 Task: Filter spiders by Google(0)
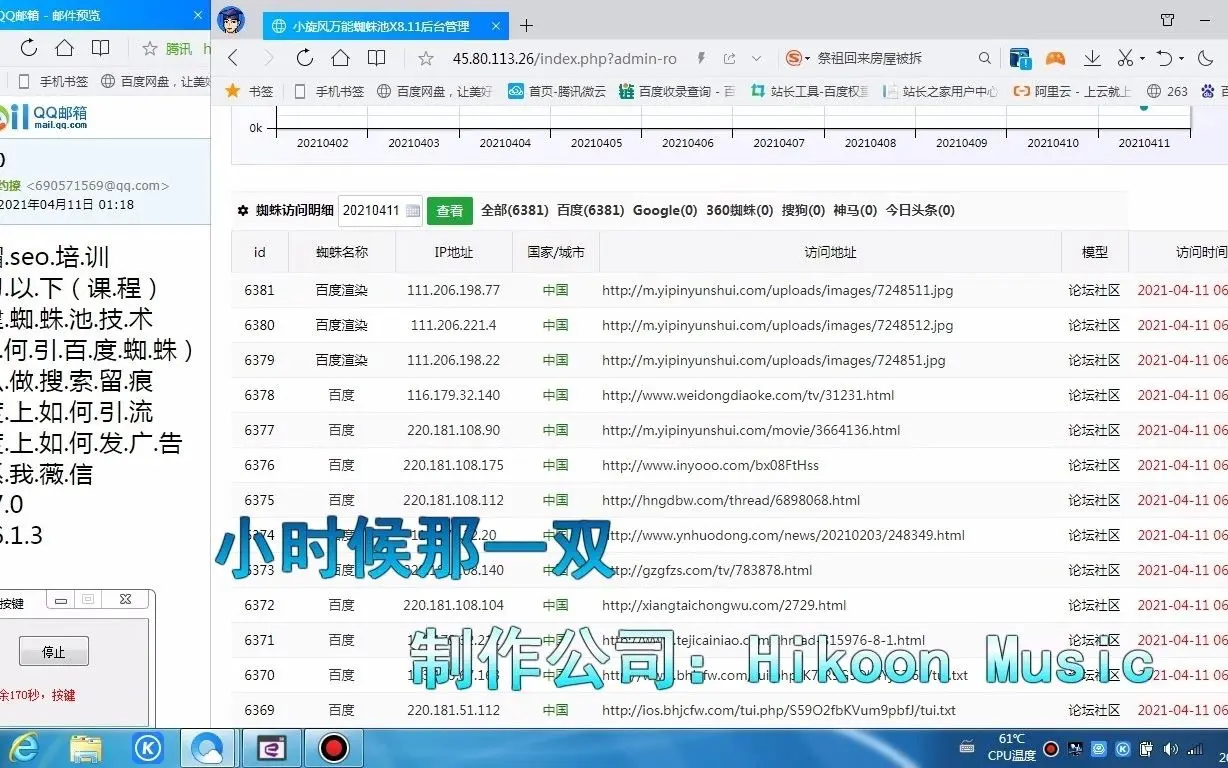coord(665,211)
